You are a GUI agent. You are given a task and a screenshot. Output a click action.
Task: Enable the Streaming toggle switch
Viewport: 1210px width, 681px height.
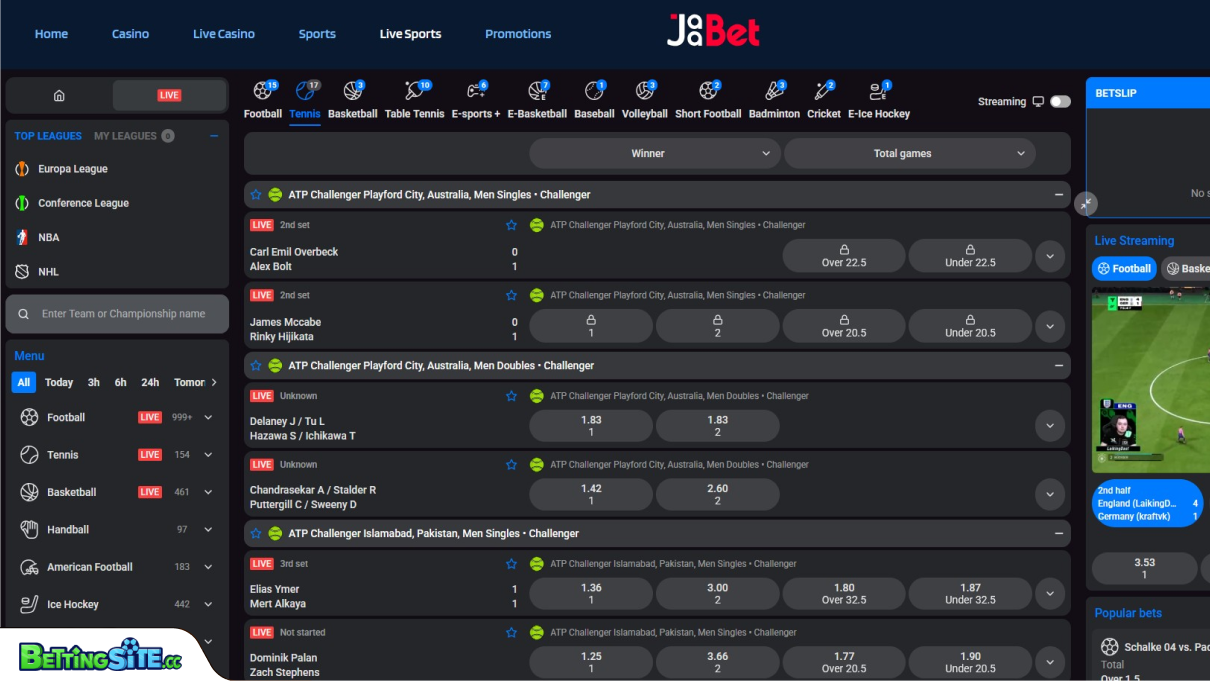pos(1059,101)
